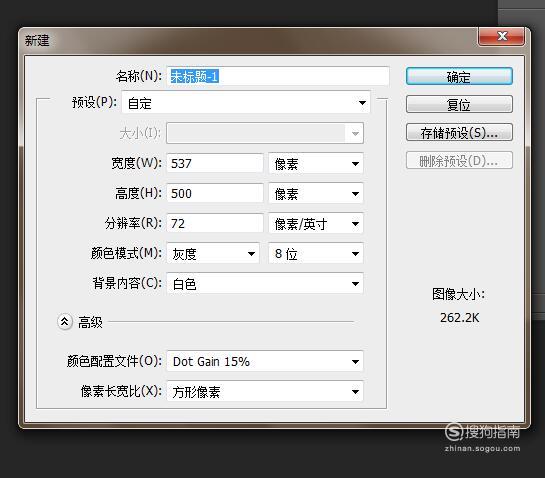Open the 颜色配置文件 Dot Gain 15% dropdown
Viewport: 545px width, 478px height.
265,362
